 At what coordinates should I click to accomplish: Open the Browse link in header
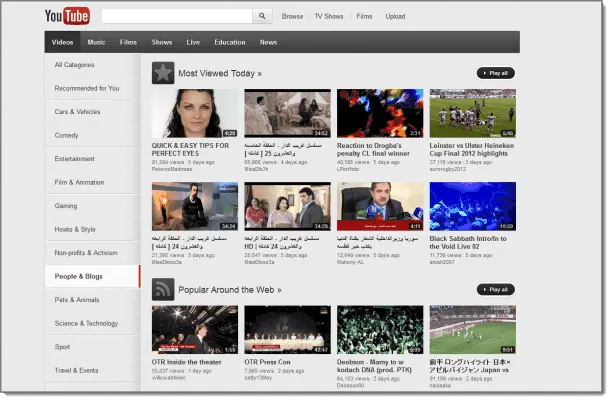click(x=292, y=17)
